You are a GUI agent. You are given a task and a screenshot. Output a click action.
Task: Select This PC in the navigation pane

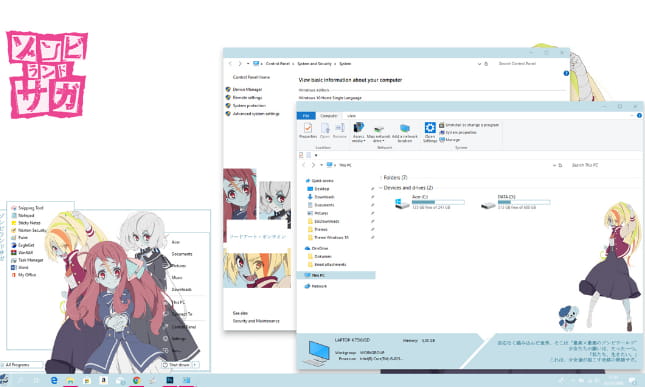336,275
